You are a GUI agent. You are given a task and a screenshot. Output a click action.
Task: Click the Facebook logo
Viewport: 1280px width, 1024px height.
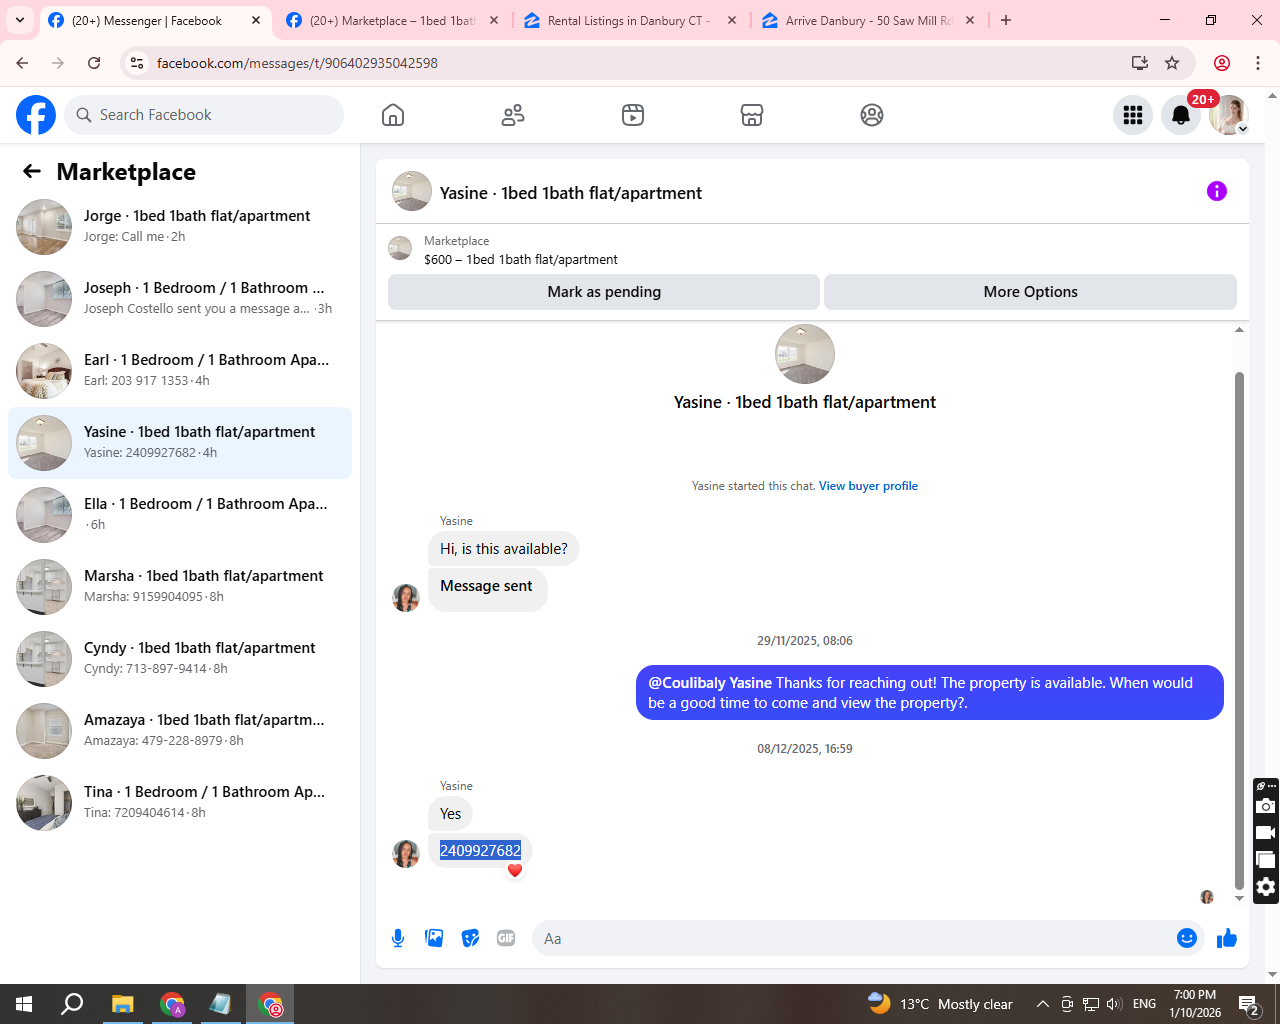pos(36,115)
